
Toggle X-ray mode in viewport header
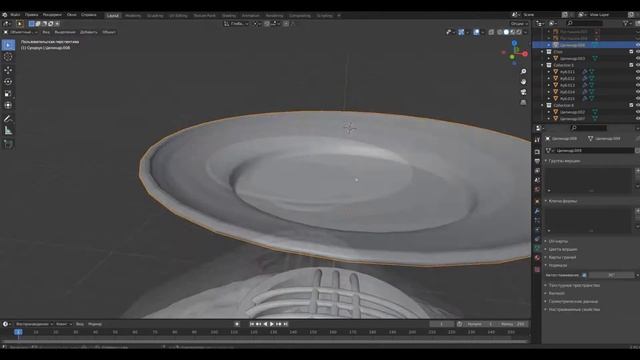pos(491,32)
